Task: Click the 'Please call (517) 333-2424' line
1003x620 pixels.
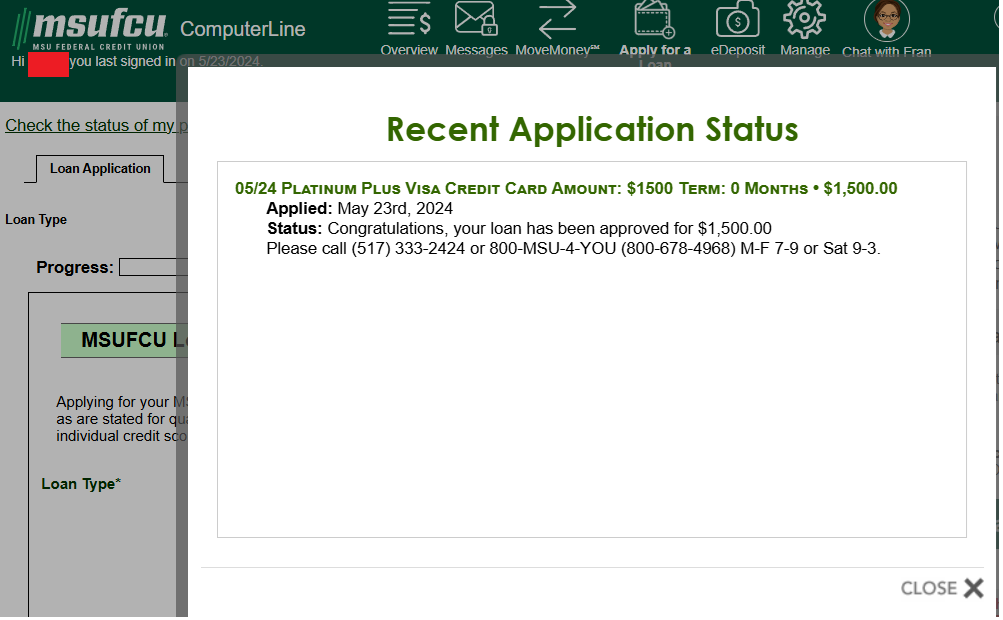Action: (x=573, y=248)
